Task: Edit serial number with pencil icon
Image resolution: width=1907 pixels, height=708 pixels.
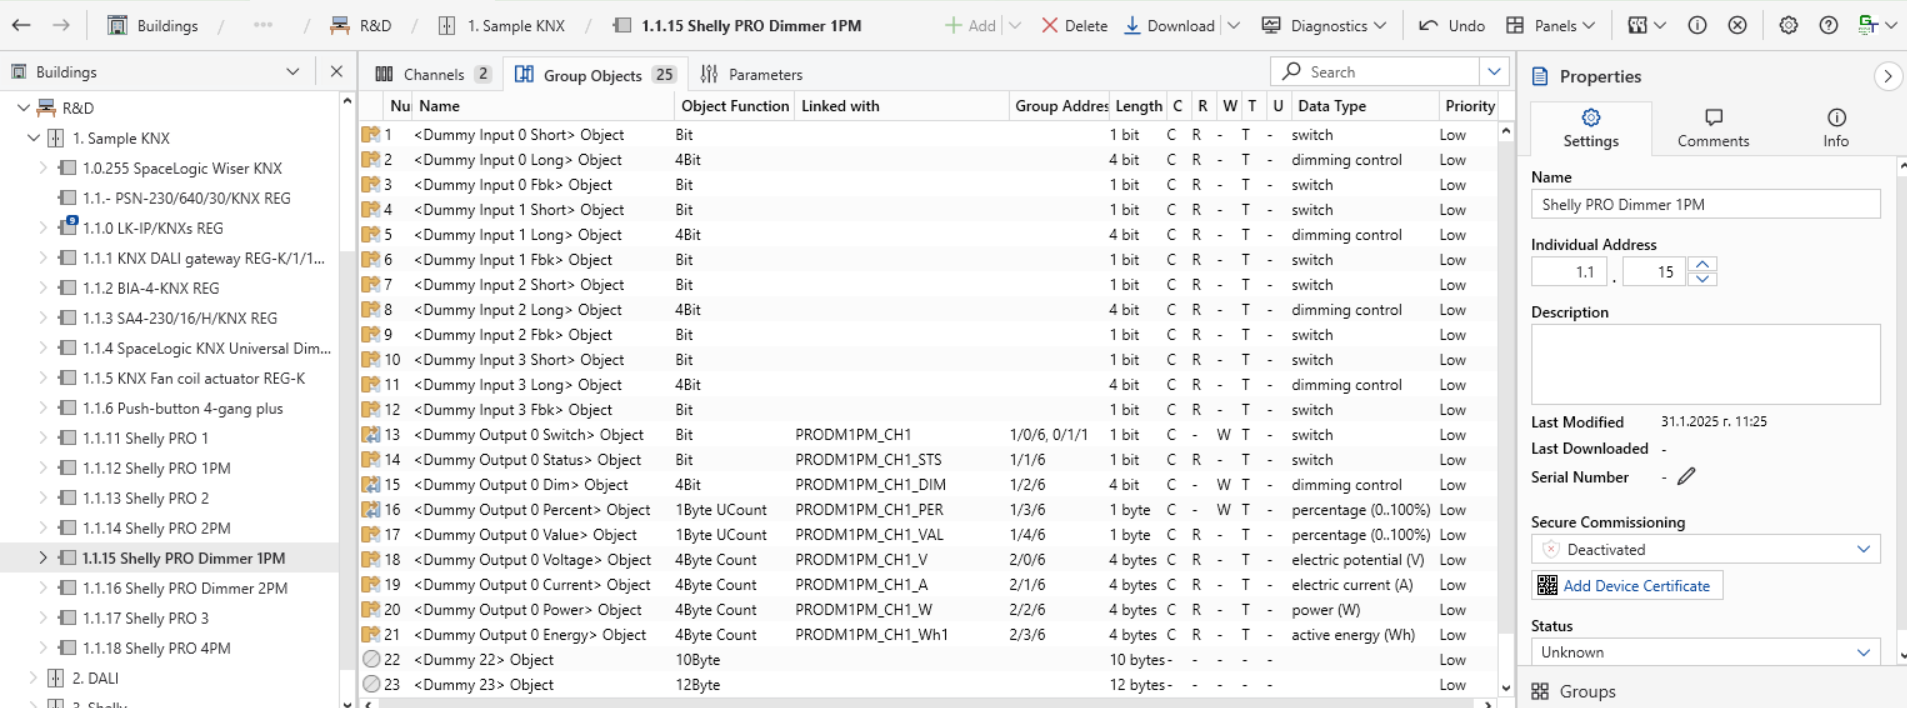Action: click(1686, 477)
